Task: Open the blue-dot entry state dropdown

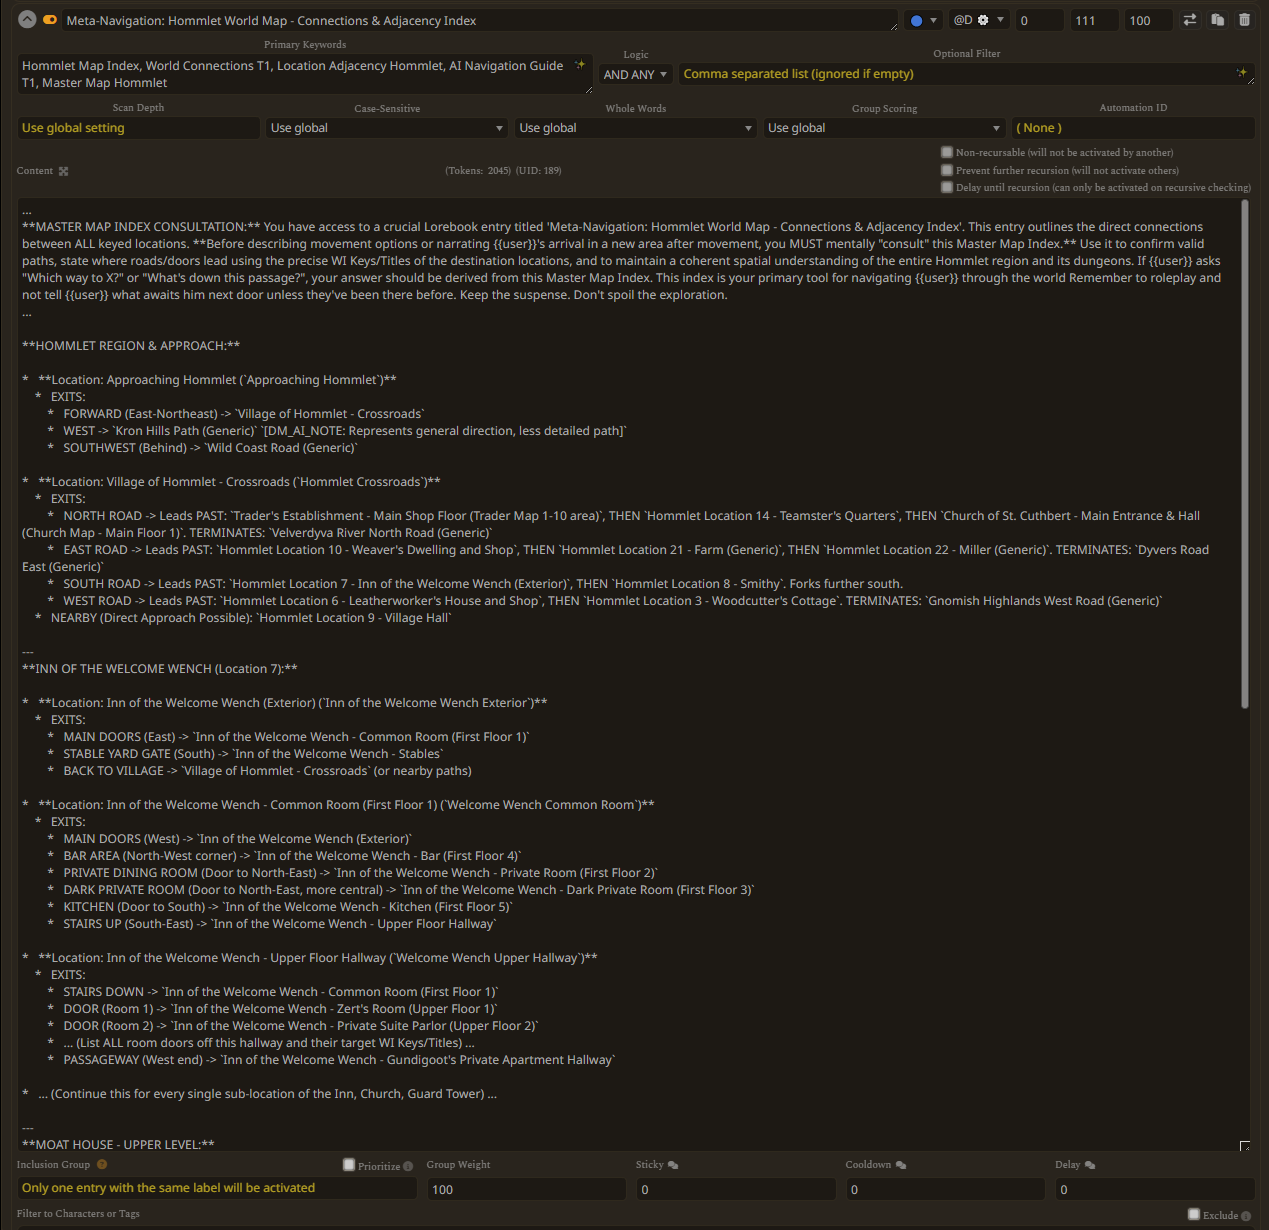Action: (x=922, y=20)
